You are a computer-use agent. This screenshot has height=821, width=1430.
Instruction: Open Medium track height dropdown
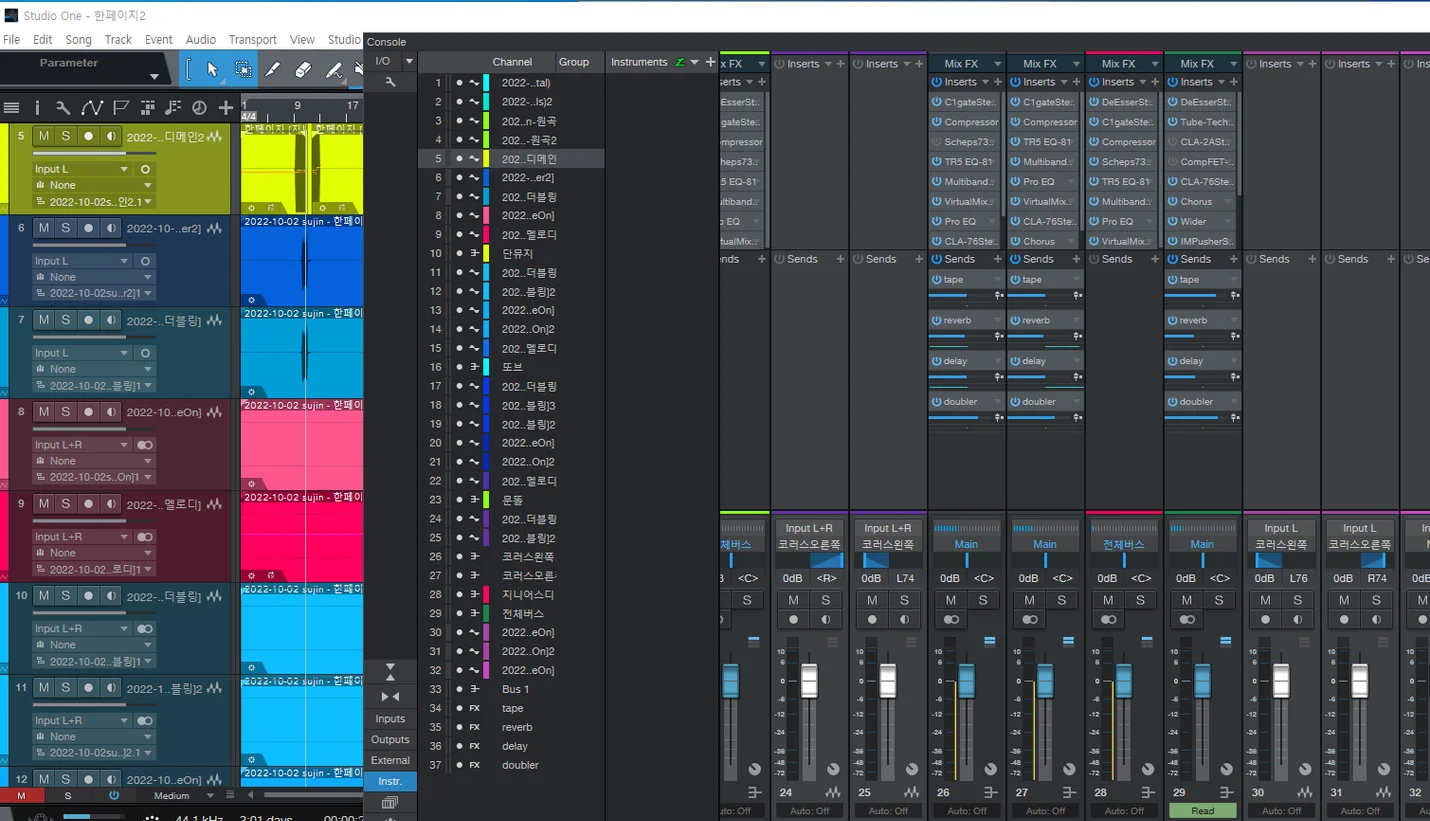209,796
